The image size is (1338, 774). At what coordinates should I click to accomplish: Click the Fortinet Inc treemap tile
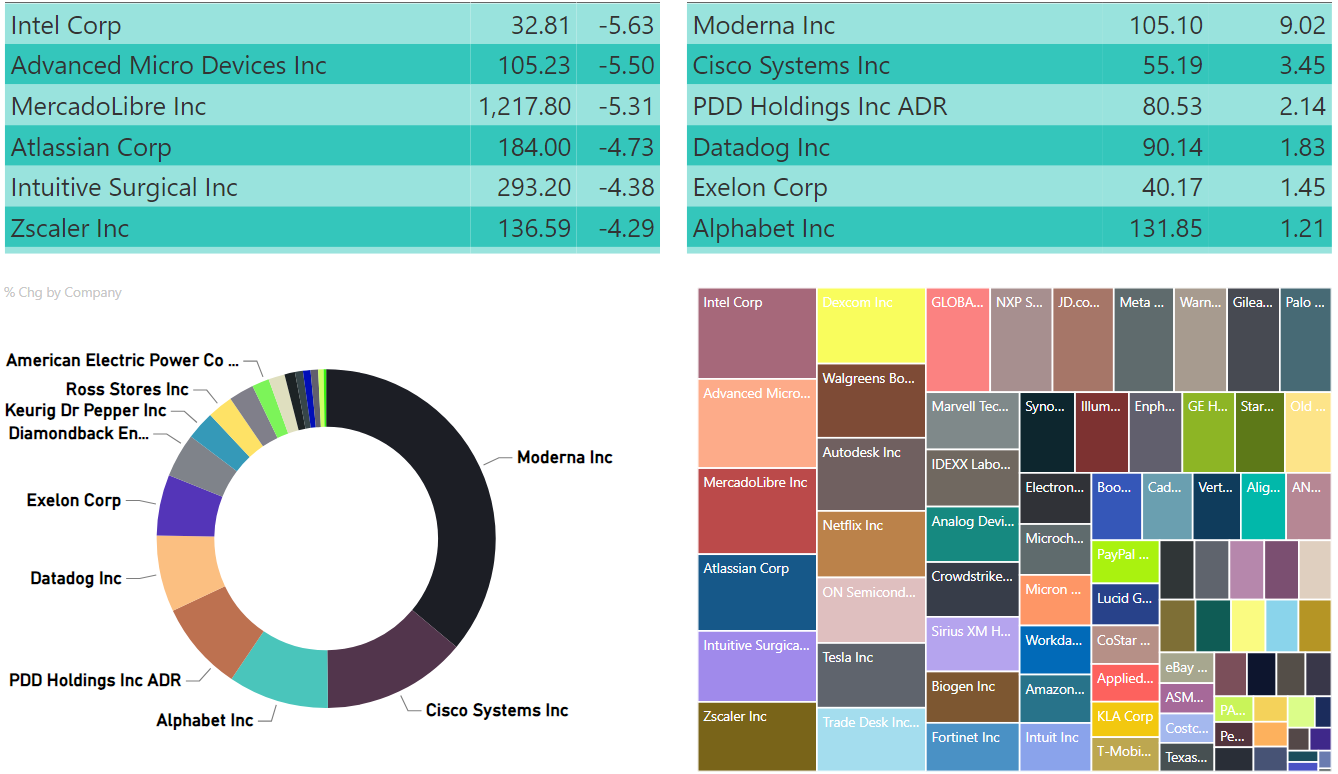click(x=973, y=747)
